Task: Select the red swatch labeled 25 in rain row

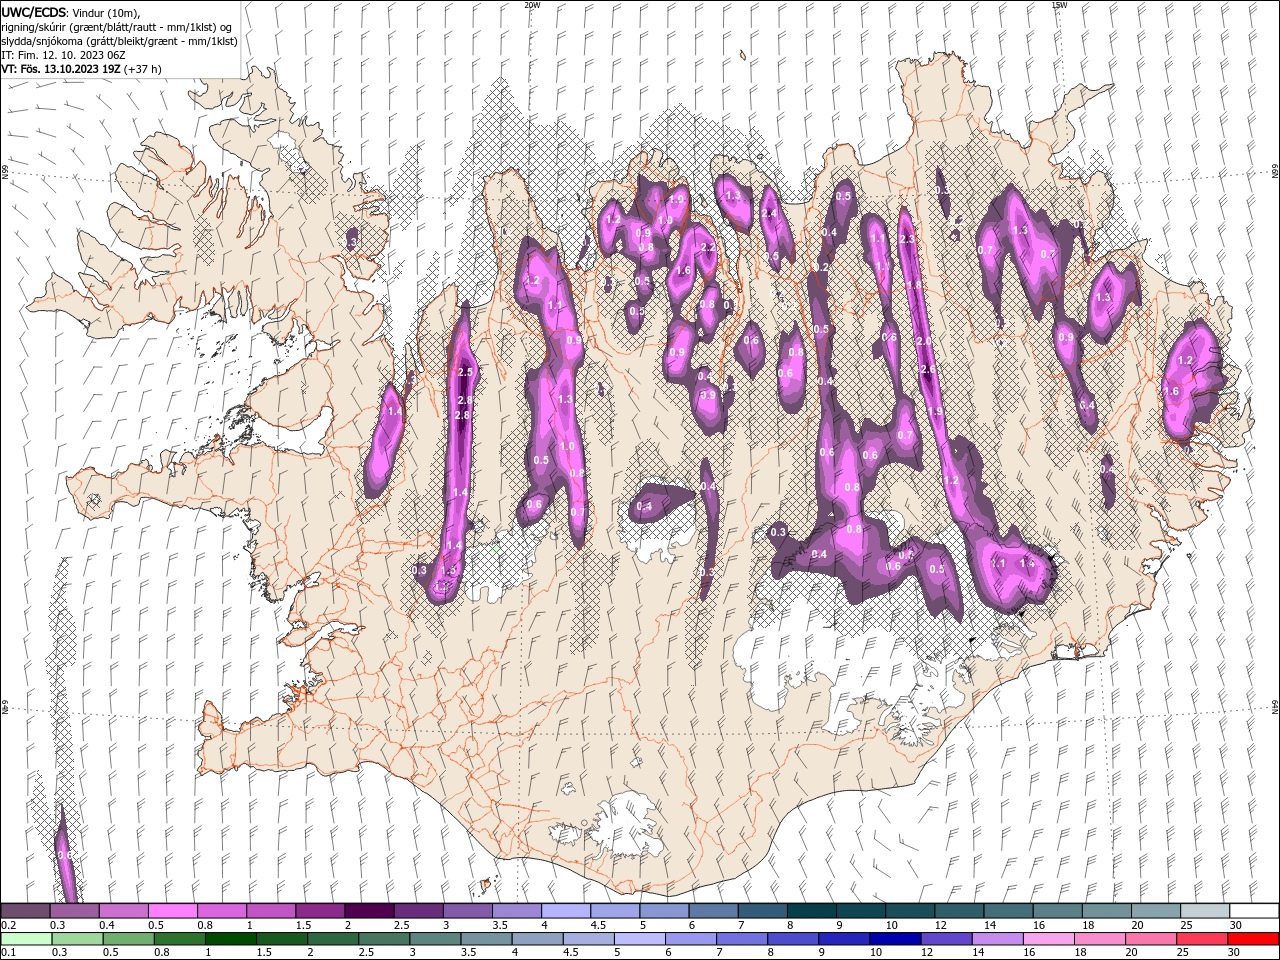Action: tap(1203, 939)
